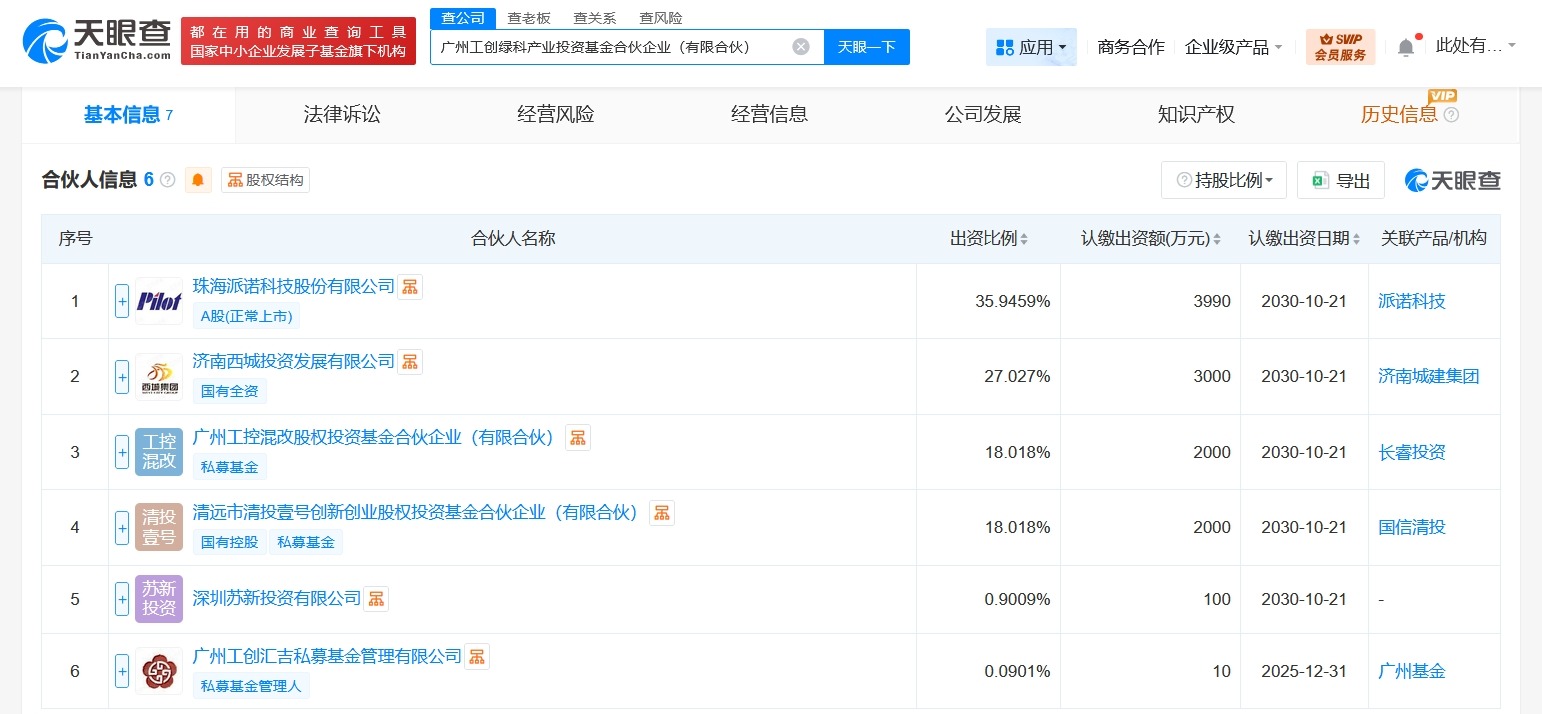Open the SVIP 会员服务 icon
This screenshot has width=1542, height=714.
click(1339, 46)
